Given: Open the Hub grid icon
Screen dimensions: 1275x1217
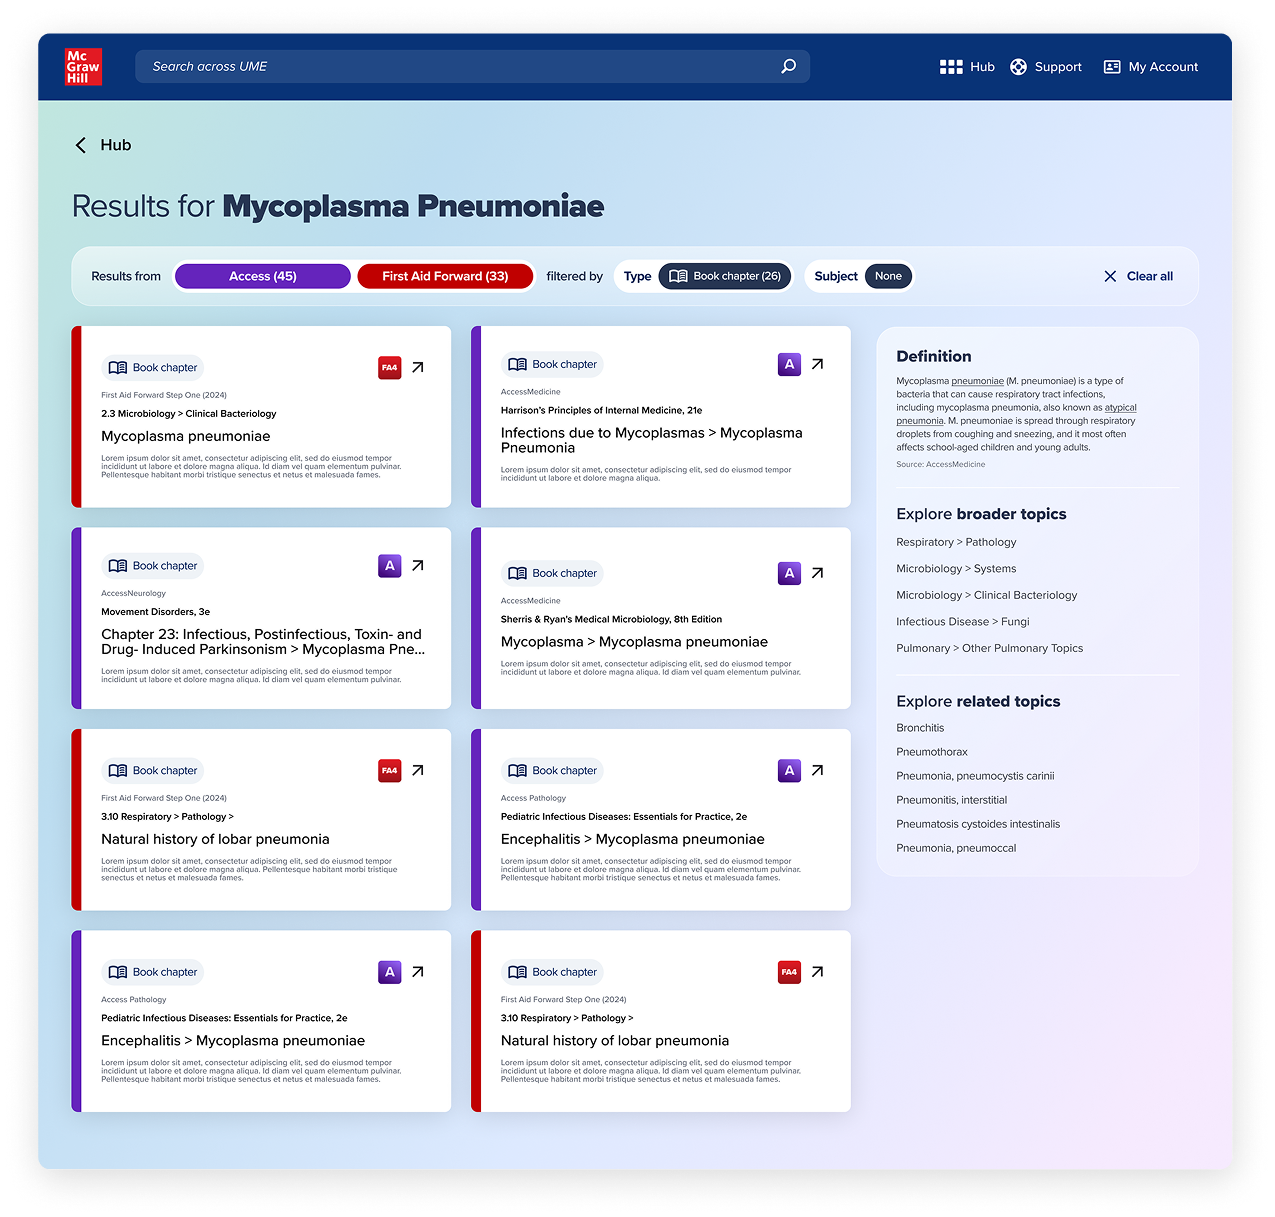Looking at the screenshot, I should click(x=951, y=67).
